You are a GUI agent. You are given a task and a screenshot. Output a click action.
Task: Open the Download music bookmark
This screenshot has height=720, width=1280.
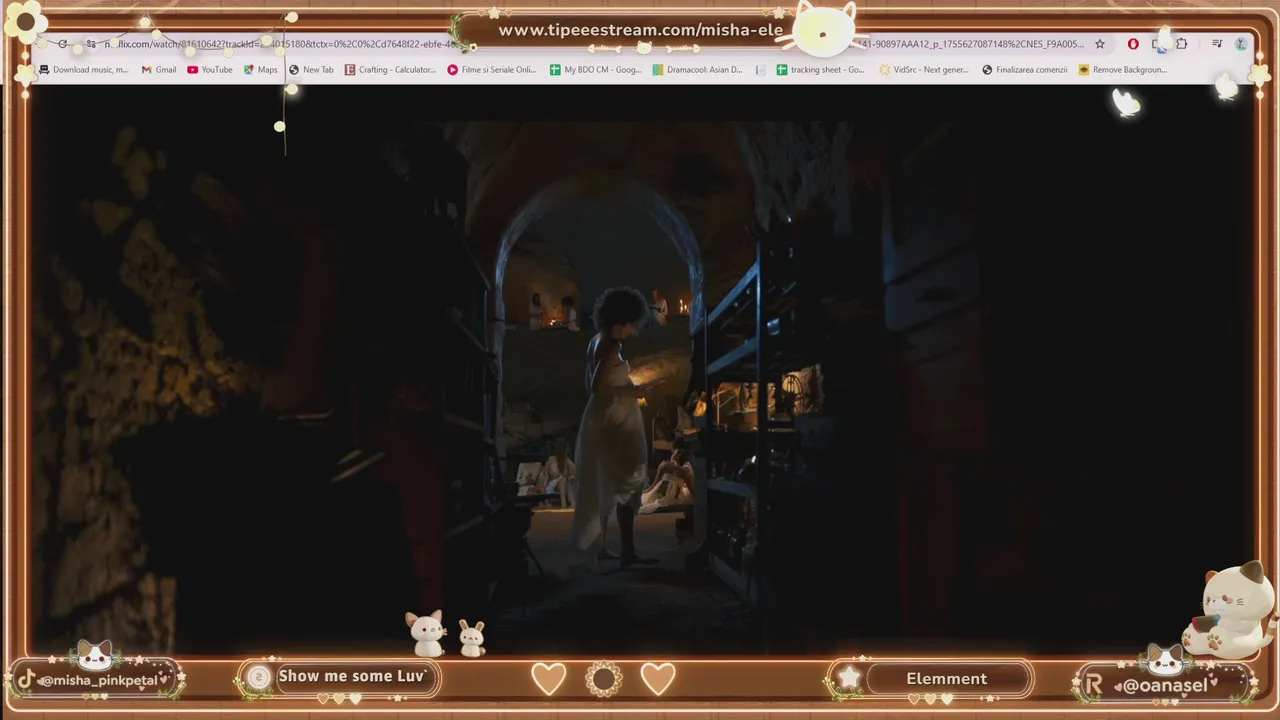[84, 70]
